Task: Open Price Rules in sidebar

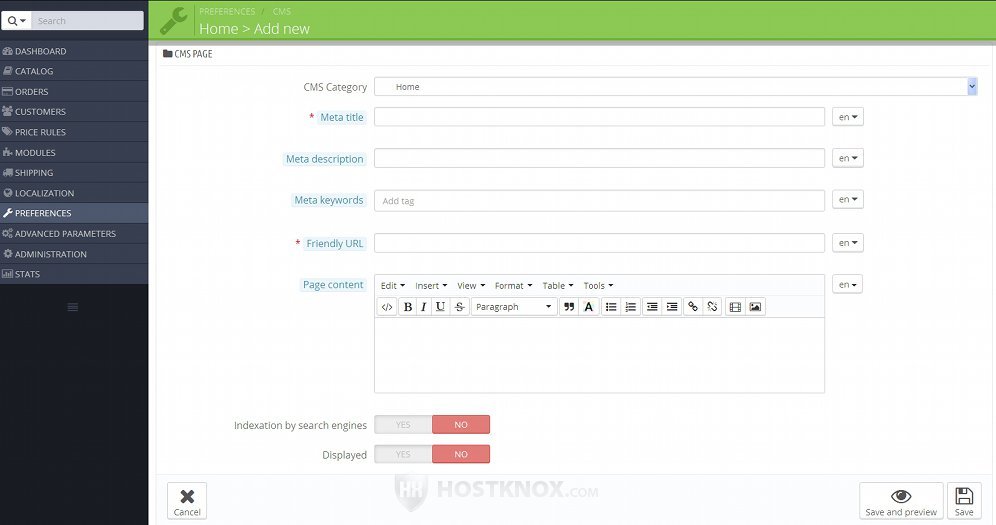Action: pos(74,132)
